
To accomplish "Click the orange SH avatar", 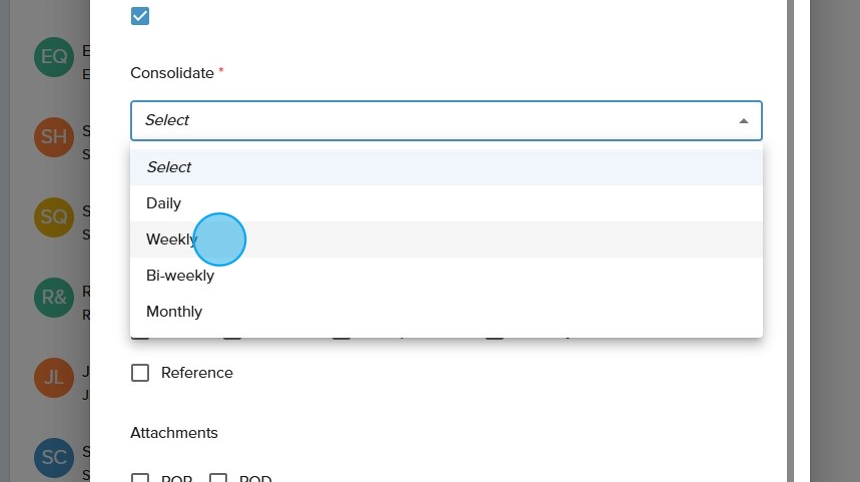I will pos(53,137).
